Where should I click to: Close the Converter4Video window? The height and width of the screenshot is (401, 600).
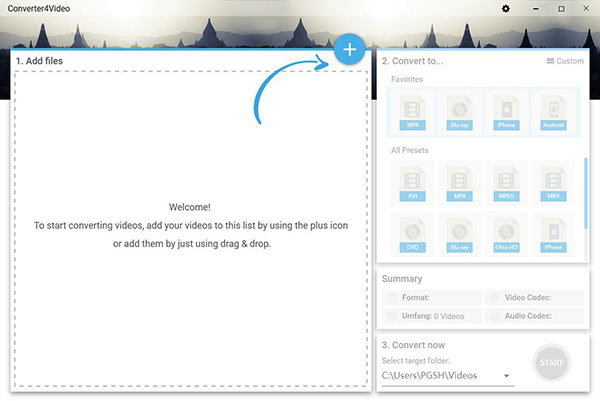tap(586, 8)
